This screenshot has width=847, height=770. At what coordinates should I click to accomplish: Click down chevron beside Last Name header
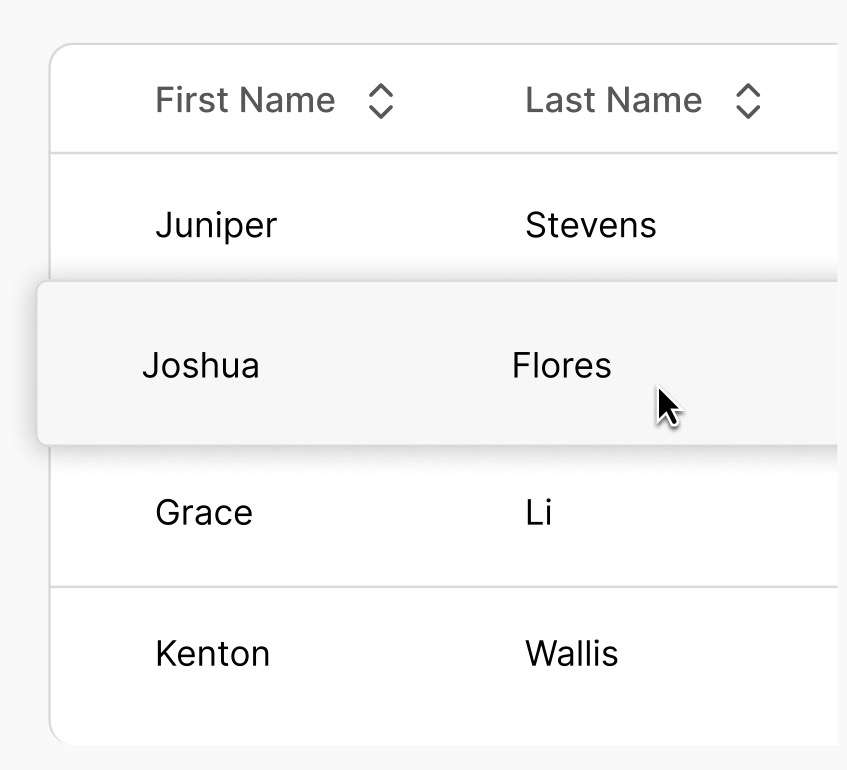click(748, 112)
